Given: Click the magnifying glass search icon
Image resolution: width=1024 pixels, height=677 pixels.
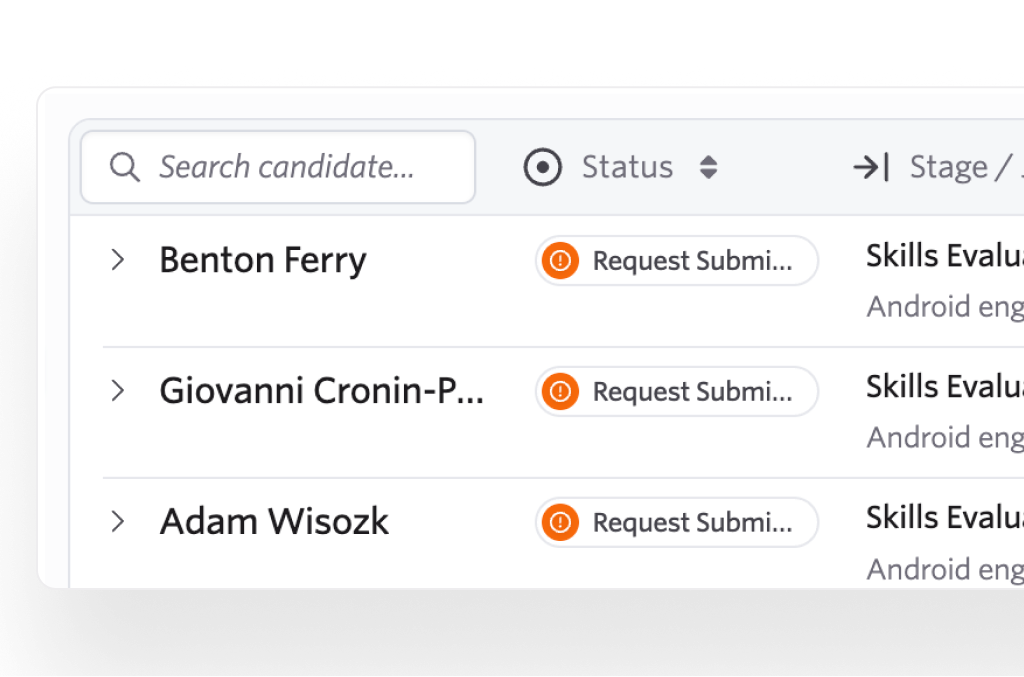Looking at the screenshot, I should [124, 167].
